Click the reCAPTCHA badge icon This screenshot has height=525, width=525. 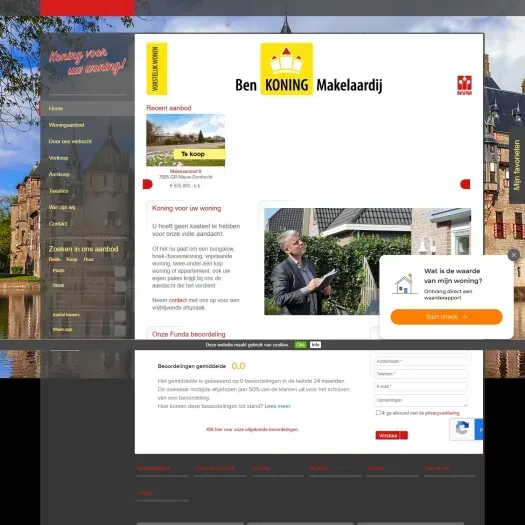(462, 429)
